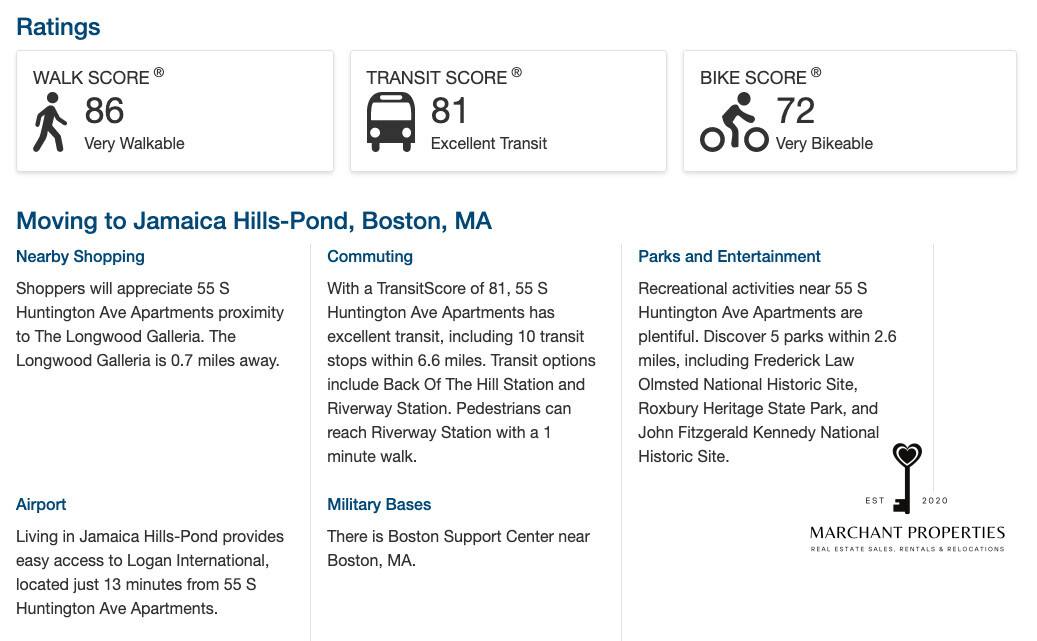Screen dimensions: 1037x641
Task: Click the Parks and Entertainment heading
Action: click(x=729, y=257)
